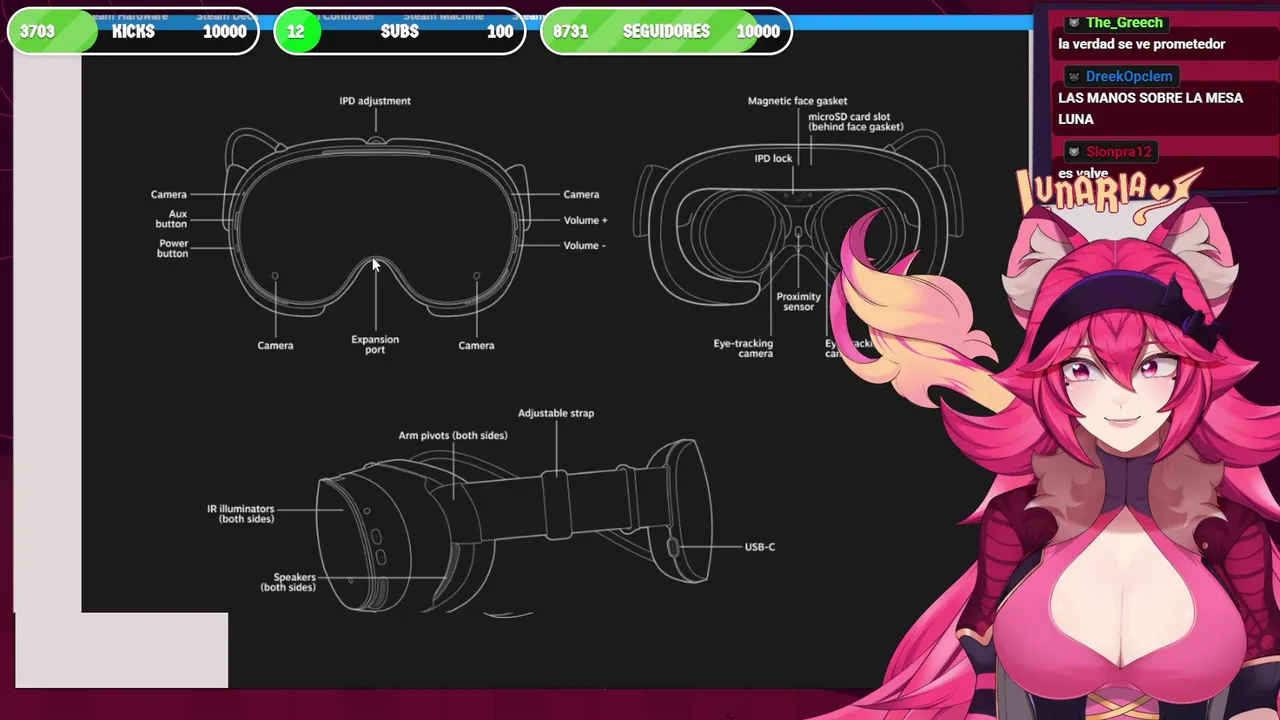Click the "Aux button" label
The width and height of the screenshot is (1280, 720).
171,219
